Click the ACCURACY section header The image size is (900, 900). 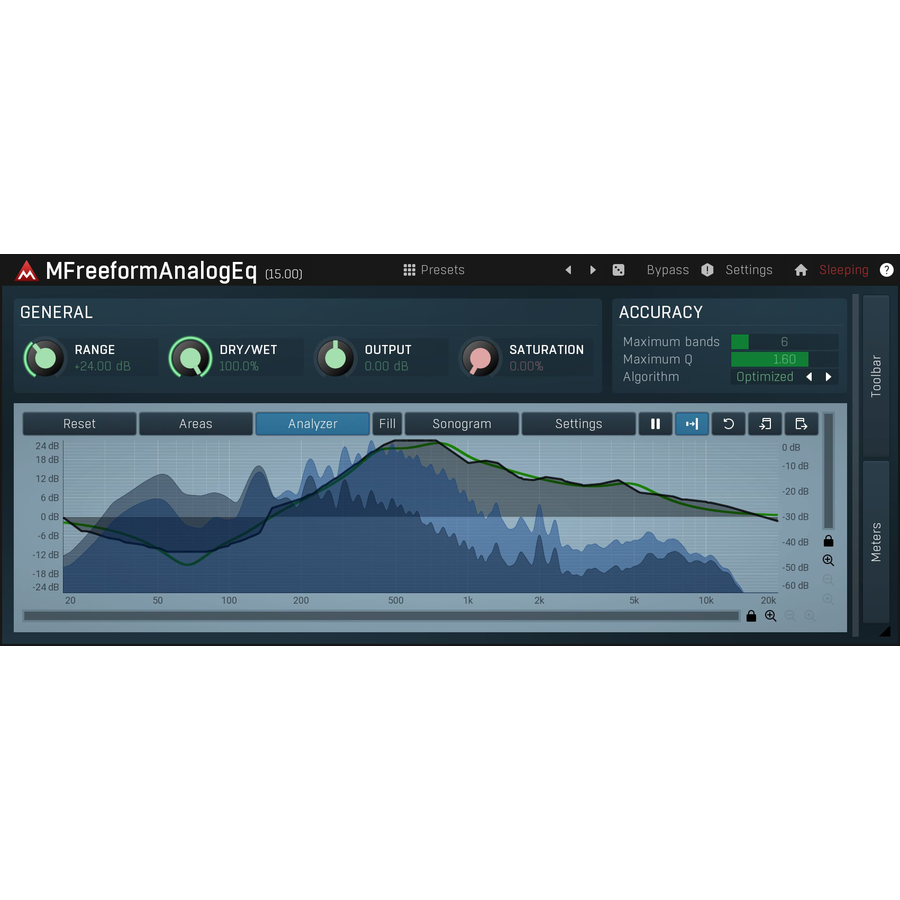pos(661,312)
